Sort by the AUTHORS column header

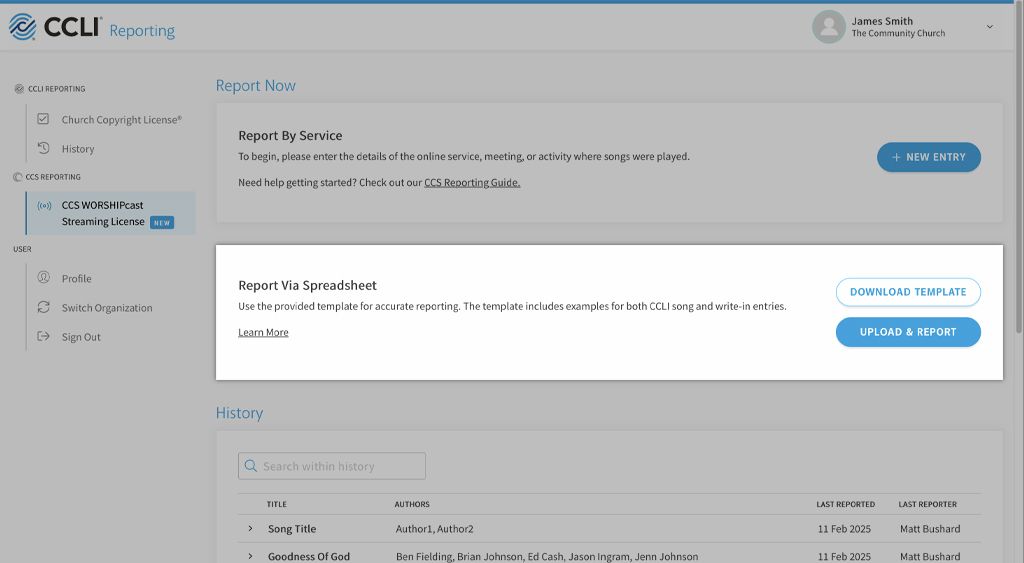point(412,504)
